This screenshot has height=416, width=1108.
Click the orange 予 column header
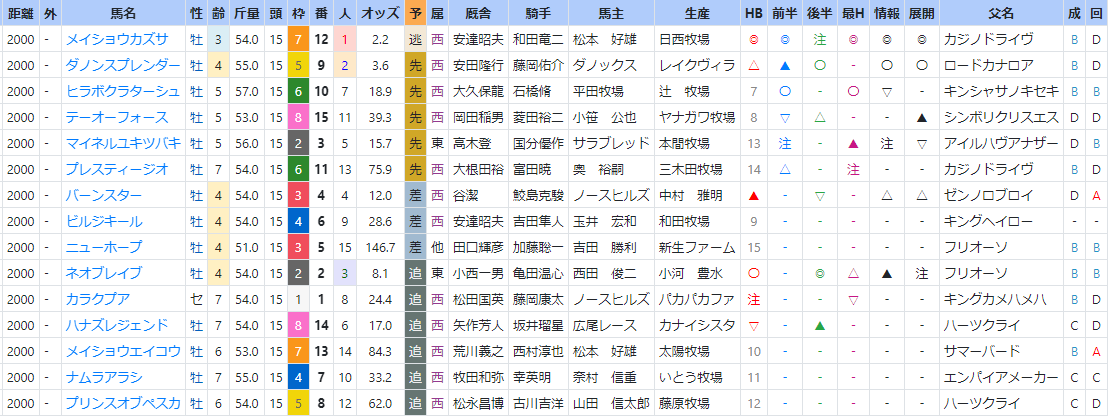tap(416, 13)
